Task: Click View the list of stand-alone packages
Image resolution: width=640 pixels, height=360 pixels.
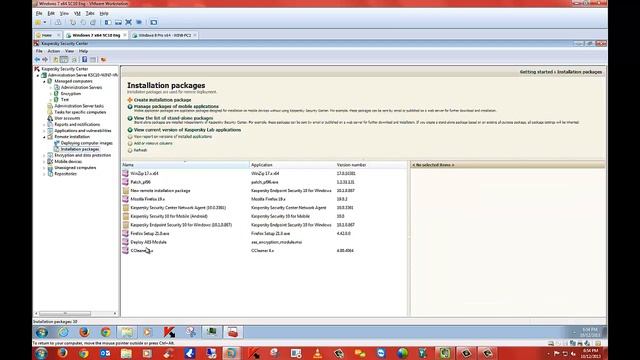Action: click(173, 118)
